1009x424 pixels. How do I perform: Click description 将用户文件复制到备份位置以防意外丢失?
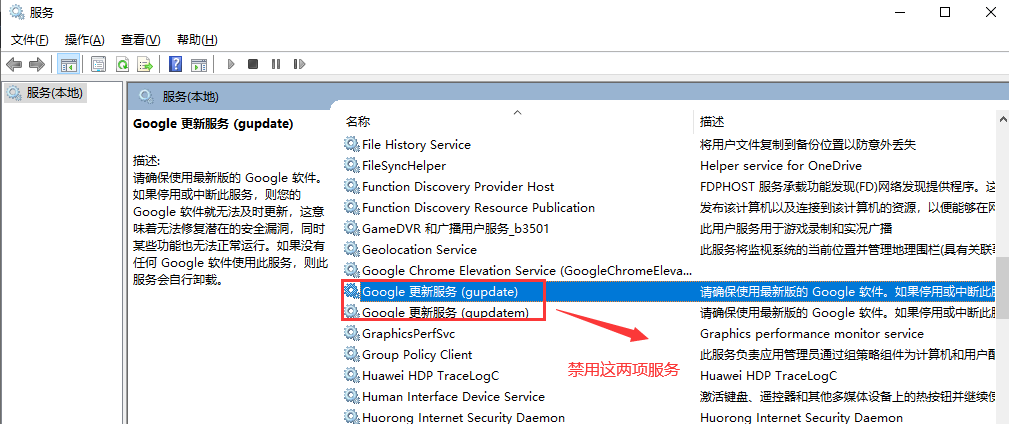(x=808, y=144)
